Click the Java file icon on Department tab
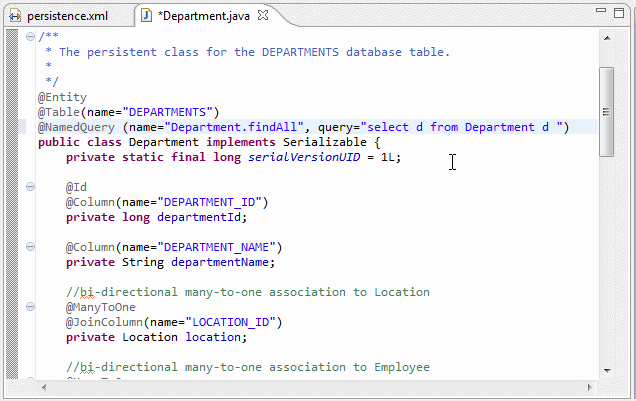Screen dimensions: 636x401 (x=146, y=16)
